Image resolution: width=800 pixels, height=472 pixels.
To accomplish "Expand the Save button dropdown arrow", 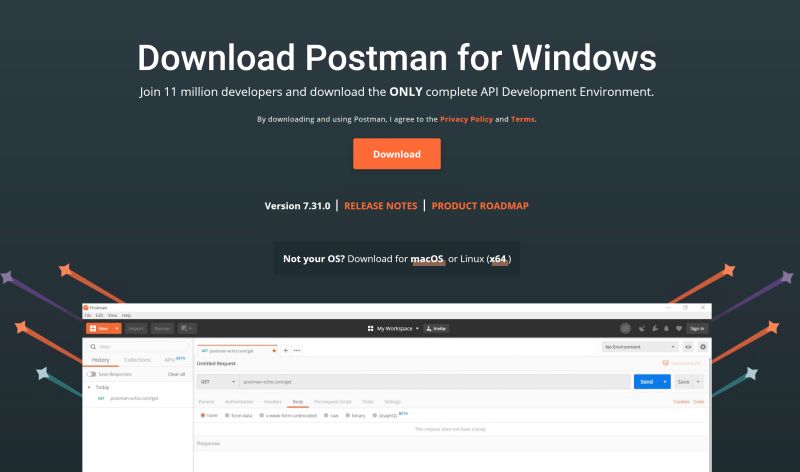I will click(x=698, y=382).
